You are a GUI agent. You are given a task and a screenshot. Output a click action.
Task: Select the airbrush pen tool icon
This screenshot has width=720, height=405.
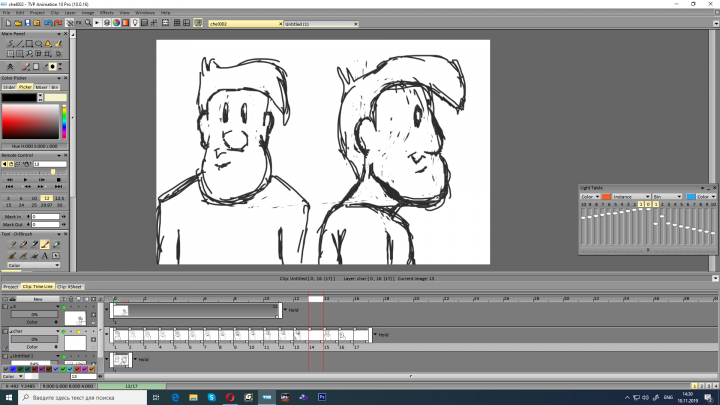point(34,245)
